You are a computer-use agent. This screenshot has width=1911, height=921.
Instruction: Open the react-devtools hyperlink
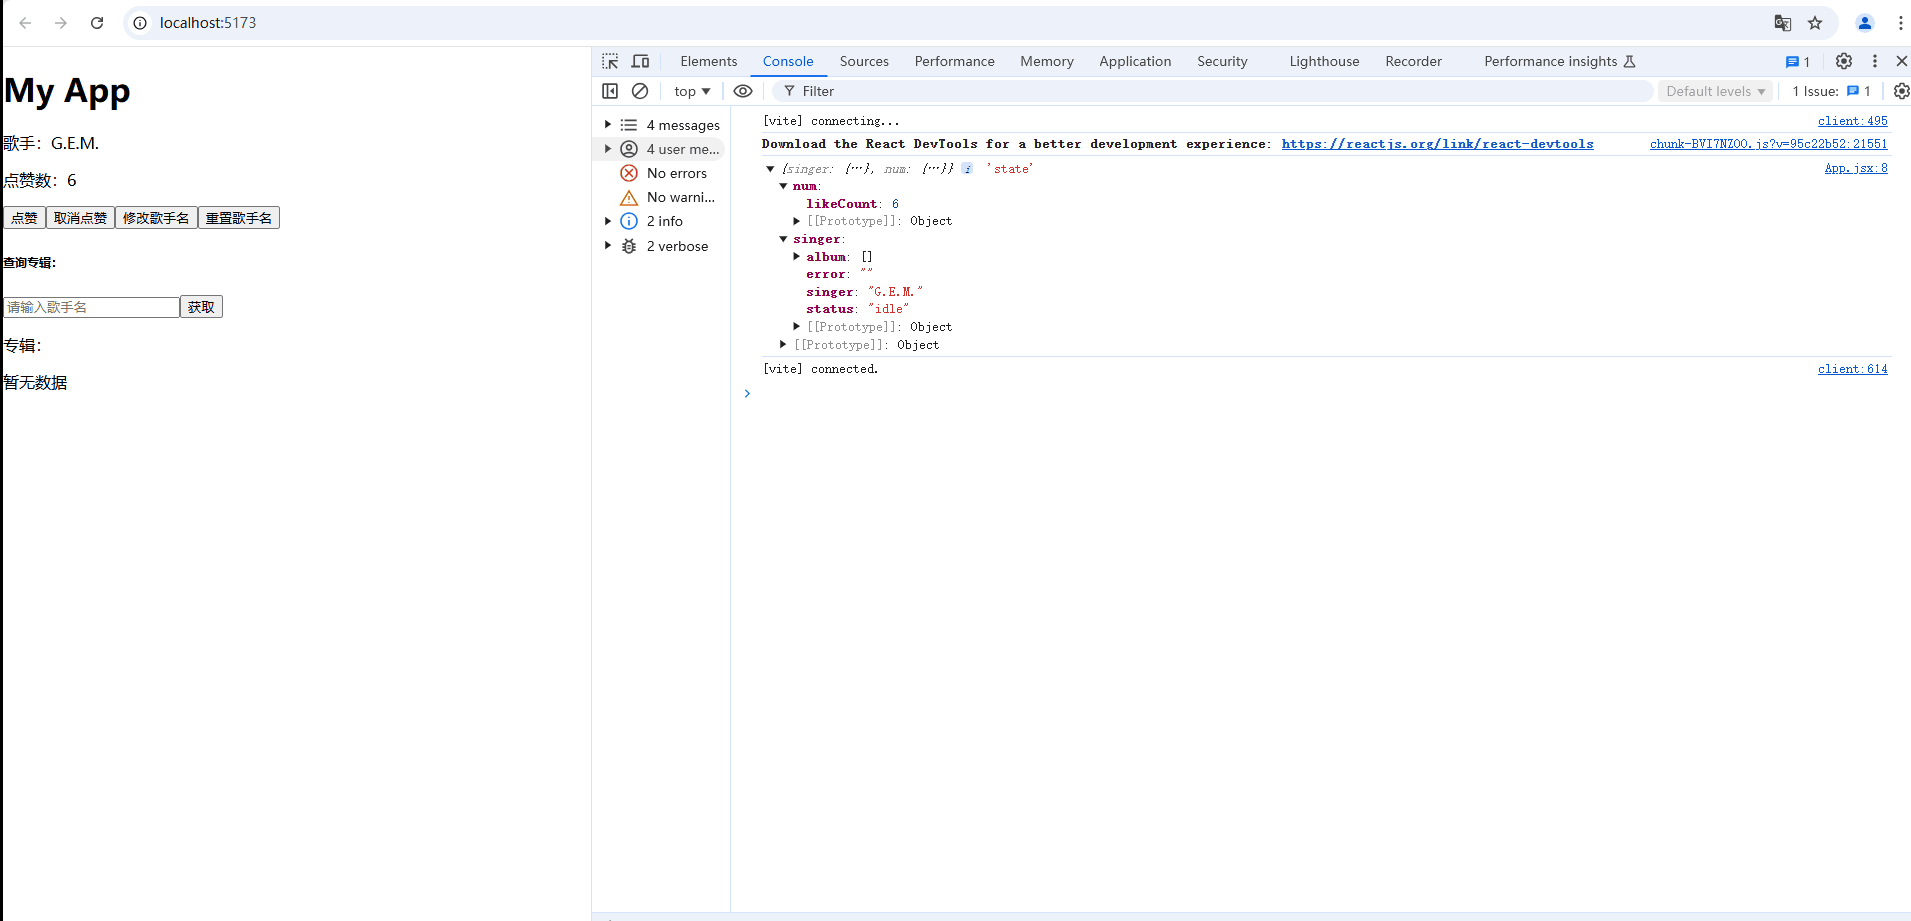click(1437, 144)
